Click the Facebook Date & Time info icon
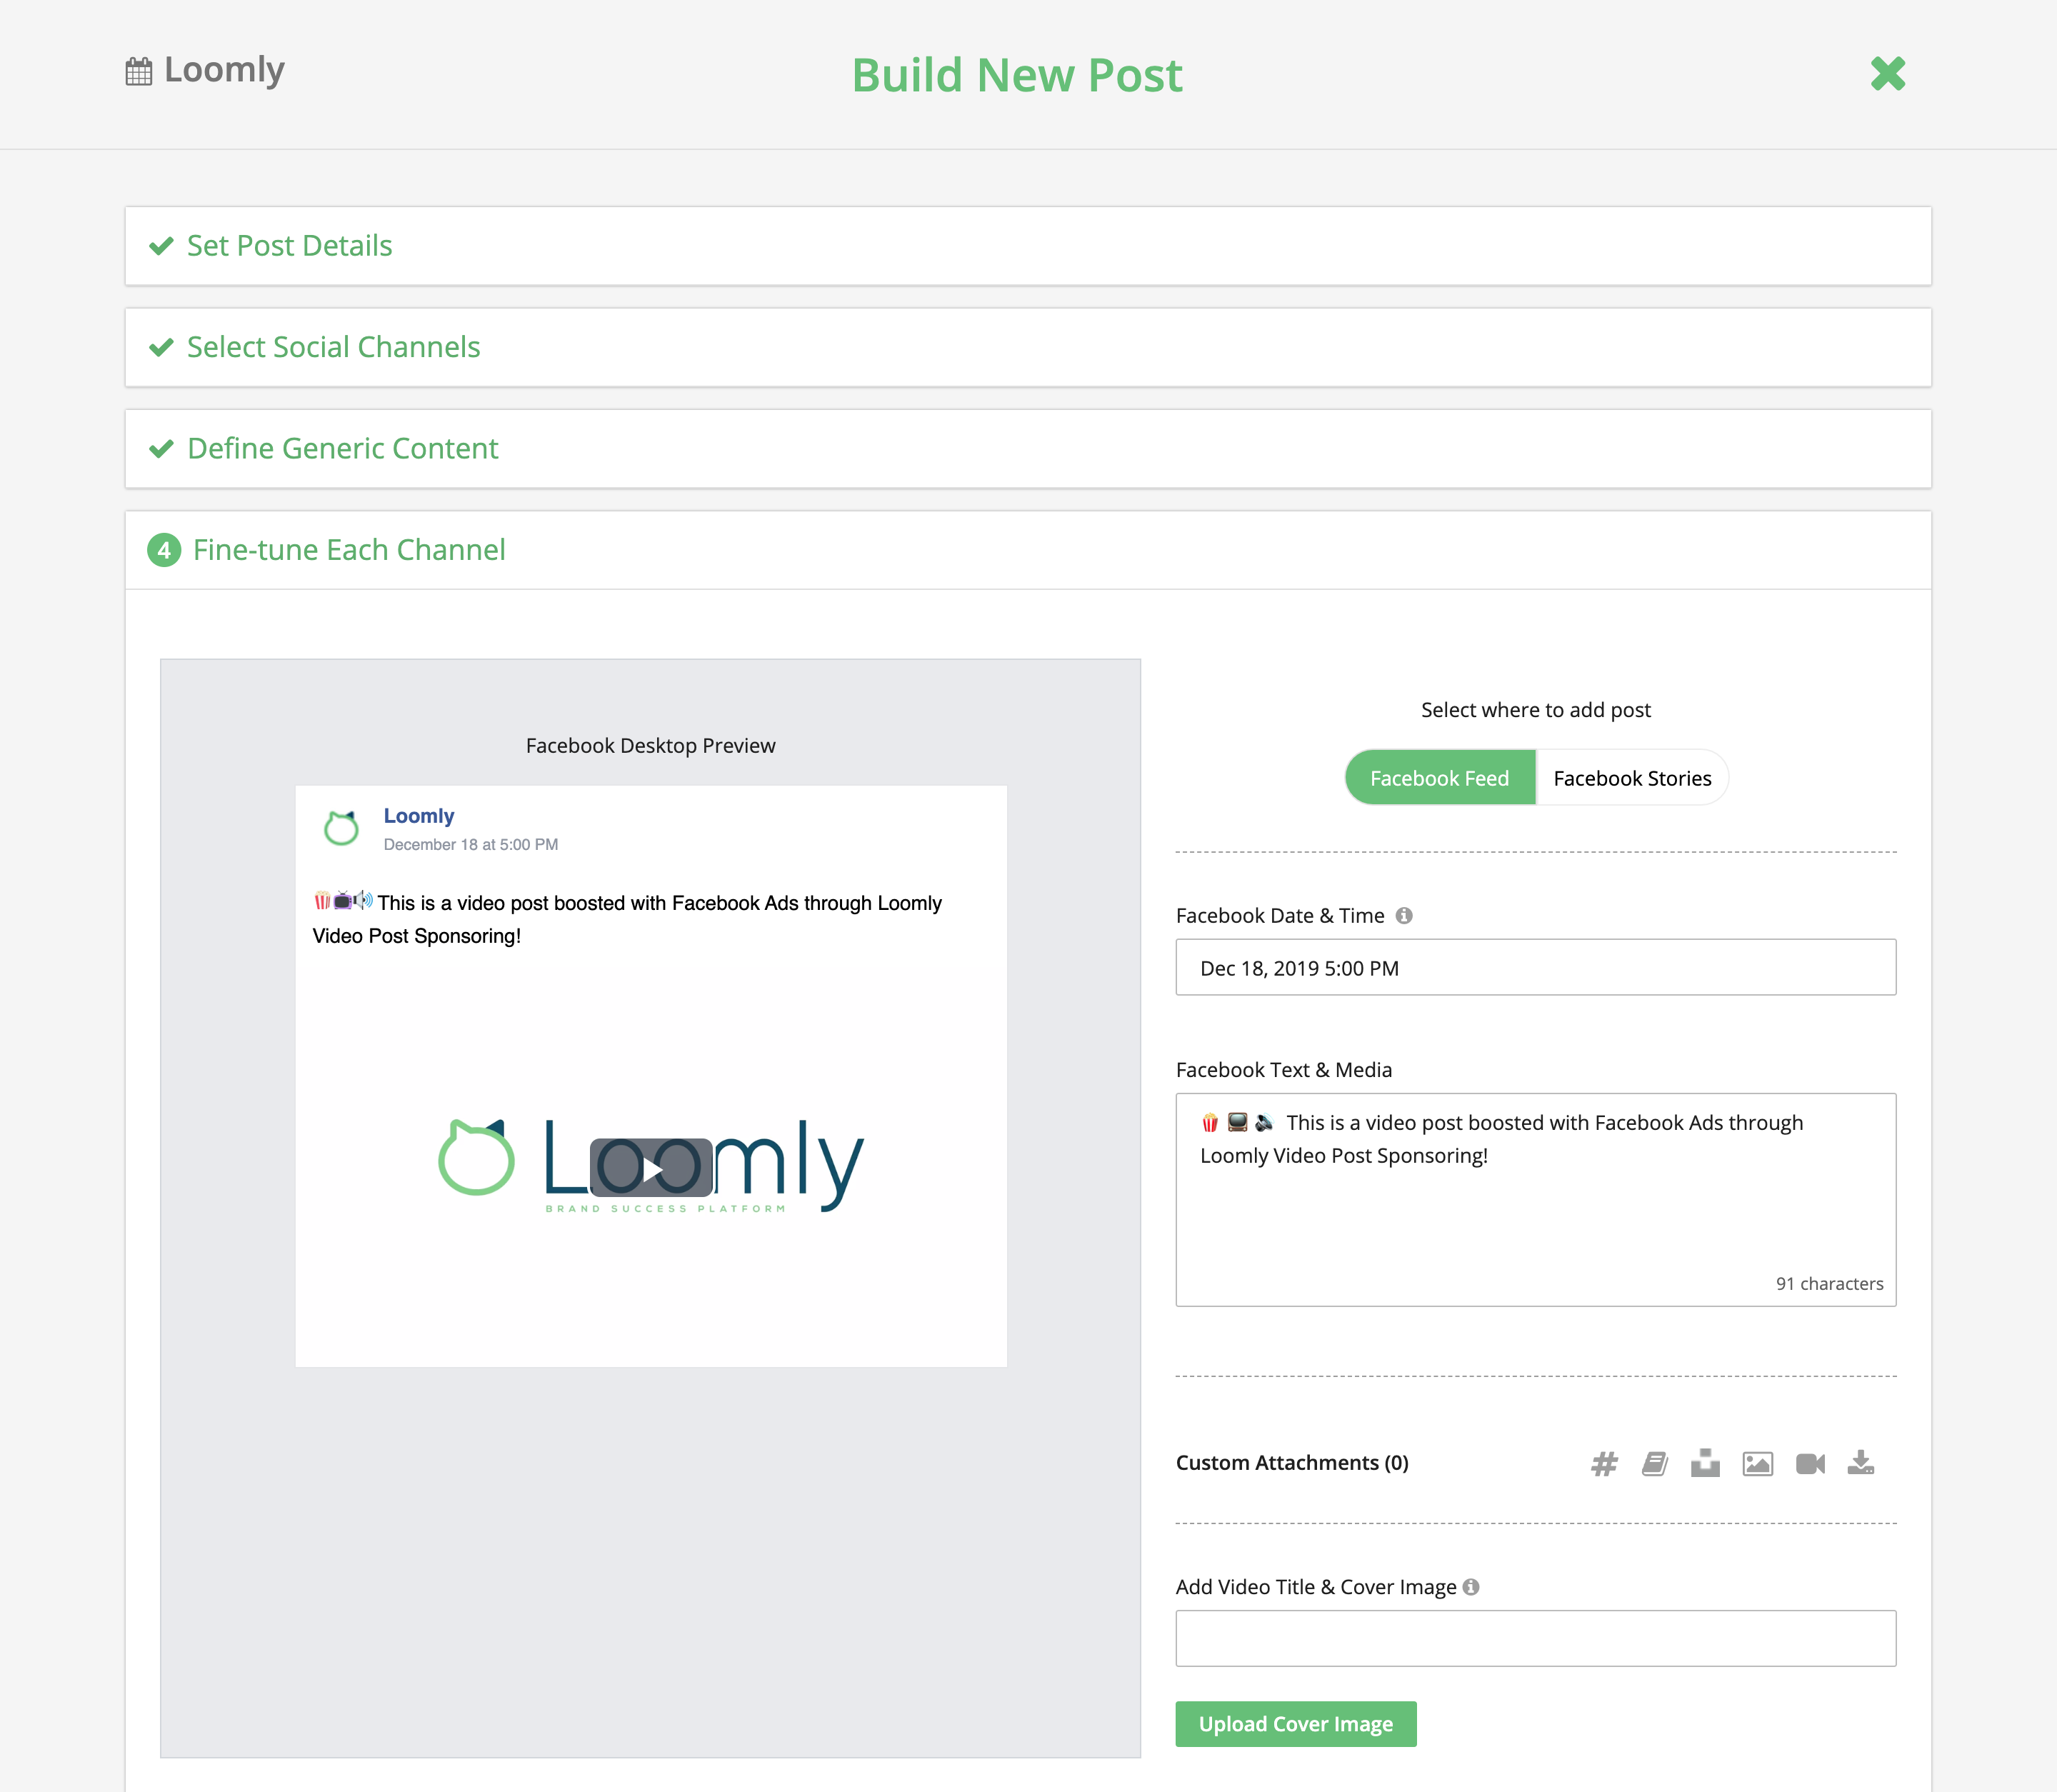This screenshot has width=2057, height=1792. pos(1407,914)
